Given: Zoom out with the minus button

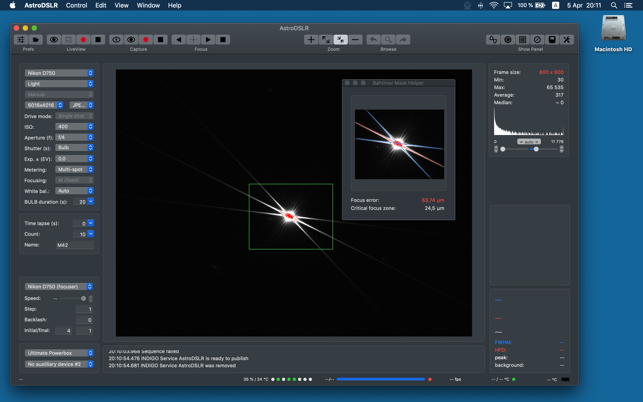Looking at the screenshot, I should pos(356,39).
